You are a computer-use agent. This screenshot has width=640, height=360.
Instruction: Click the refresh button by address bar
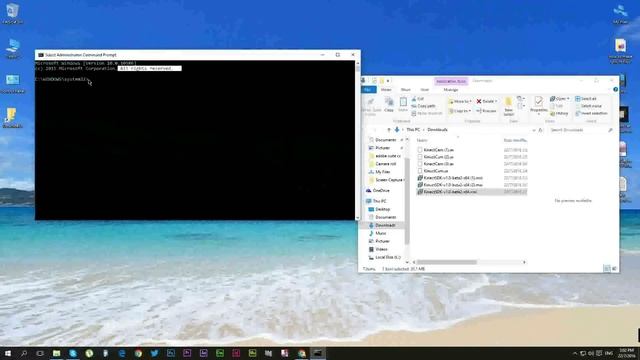(x=540, y=130)
